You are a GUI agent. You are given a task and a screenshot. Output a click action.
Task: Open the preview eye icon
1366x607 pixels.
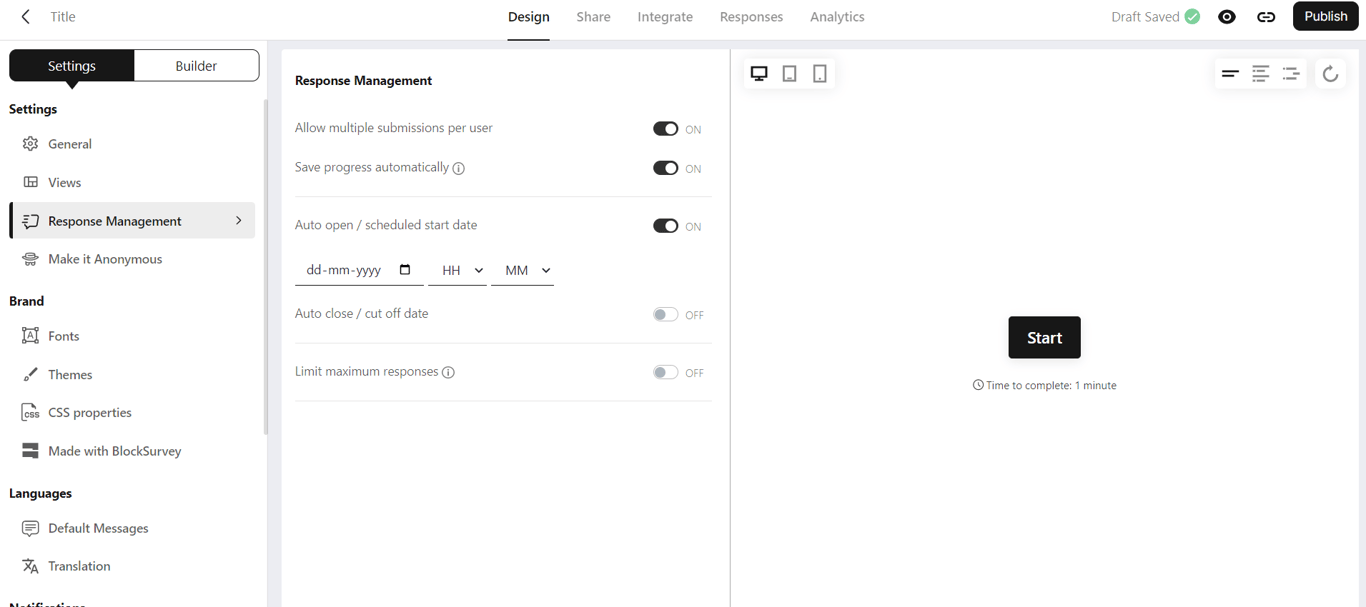(x=1227, y=17)
